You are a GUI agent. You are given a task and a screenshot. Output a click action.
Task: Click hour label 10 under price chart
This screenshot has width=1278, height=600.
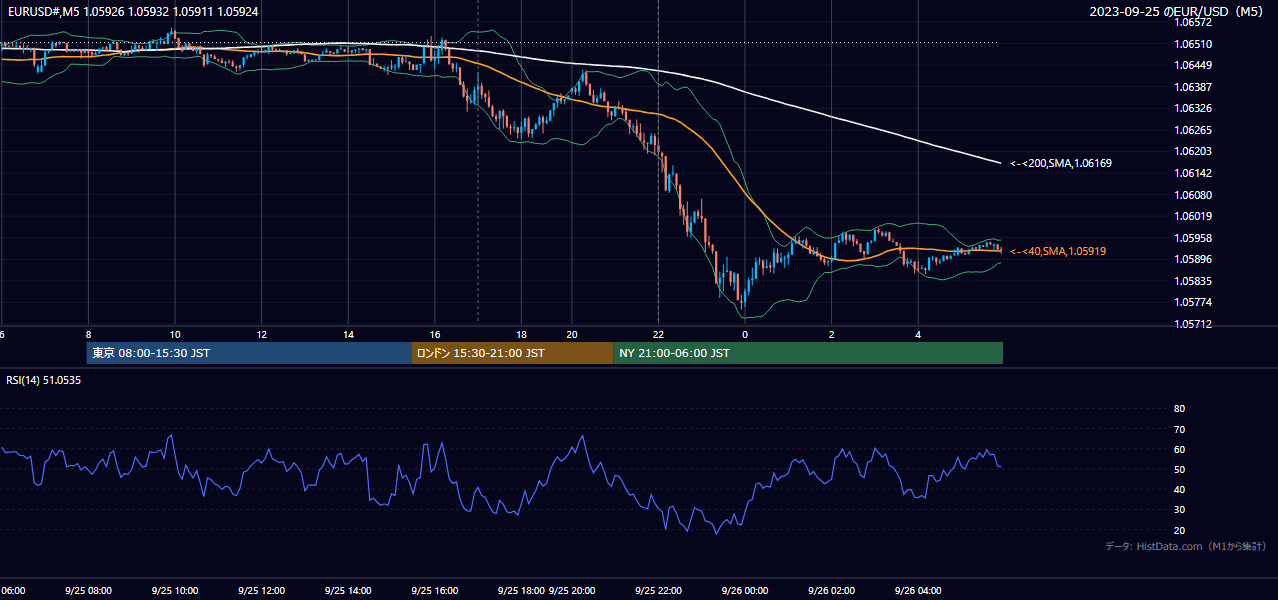(175, 334)
